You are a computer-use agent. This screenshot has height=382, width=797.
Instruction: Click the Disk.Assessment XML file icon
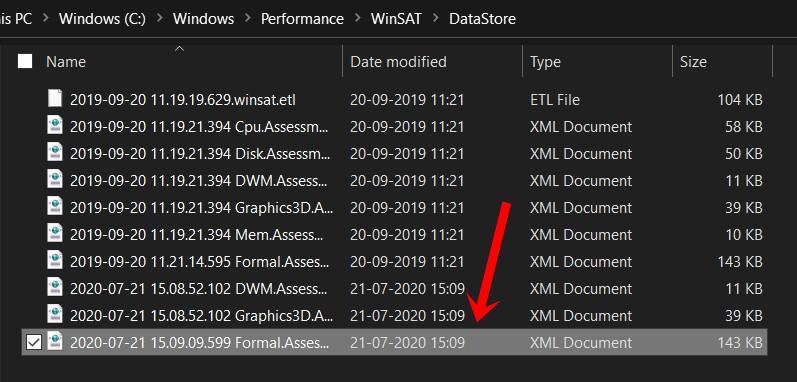click(x=55, y=152)
